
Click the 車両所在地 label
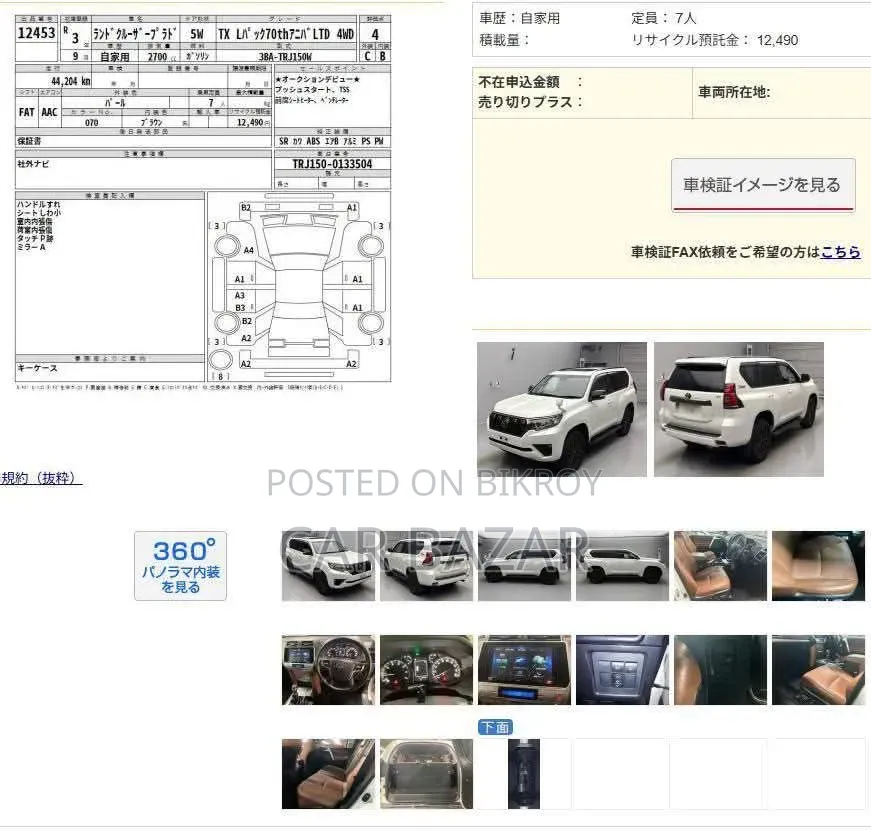tap(734, 92)
